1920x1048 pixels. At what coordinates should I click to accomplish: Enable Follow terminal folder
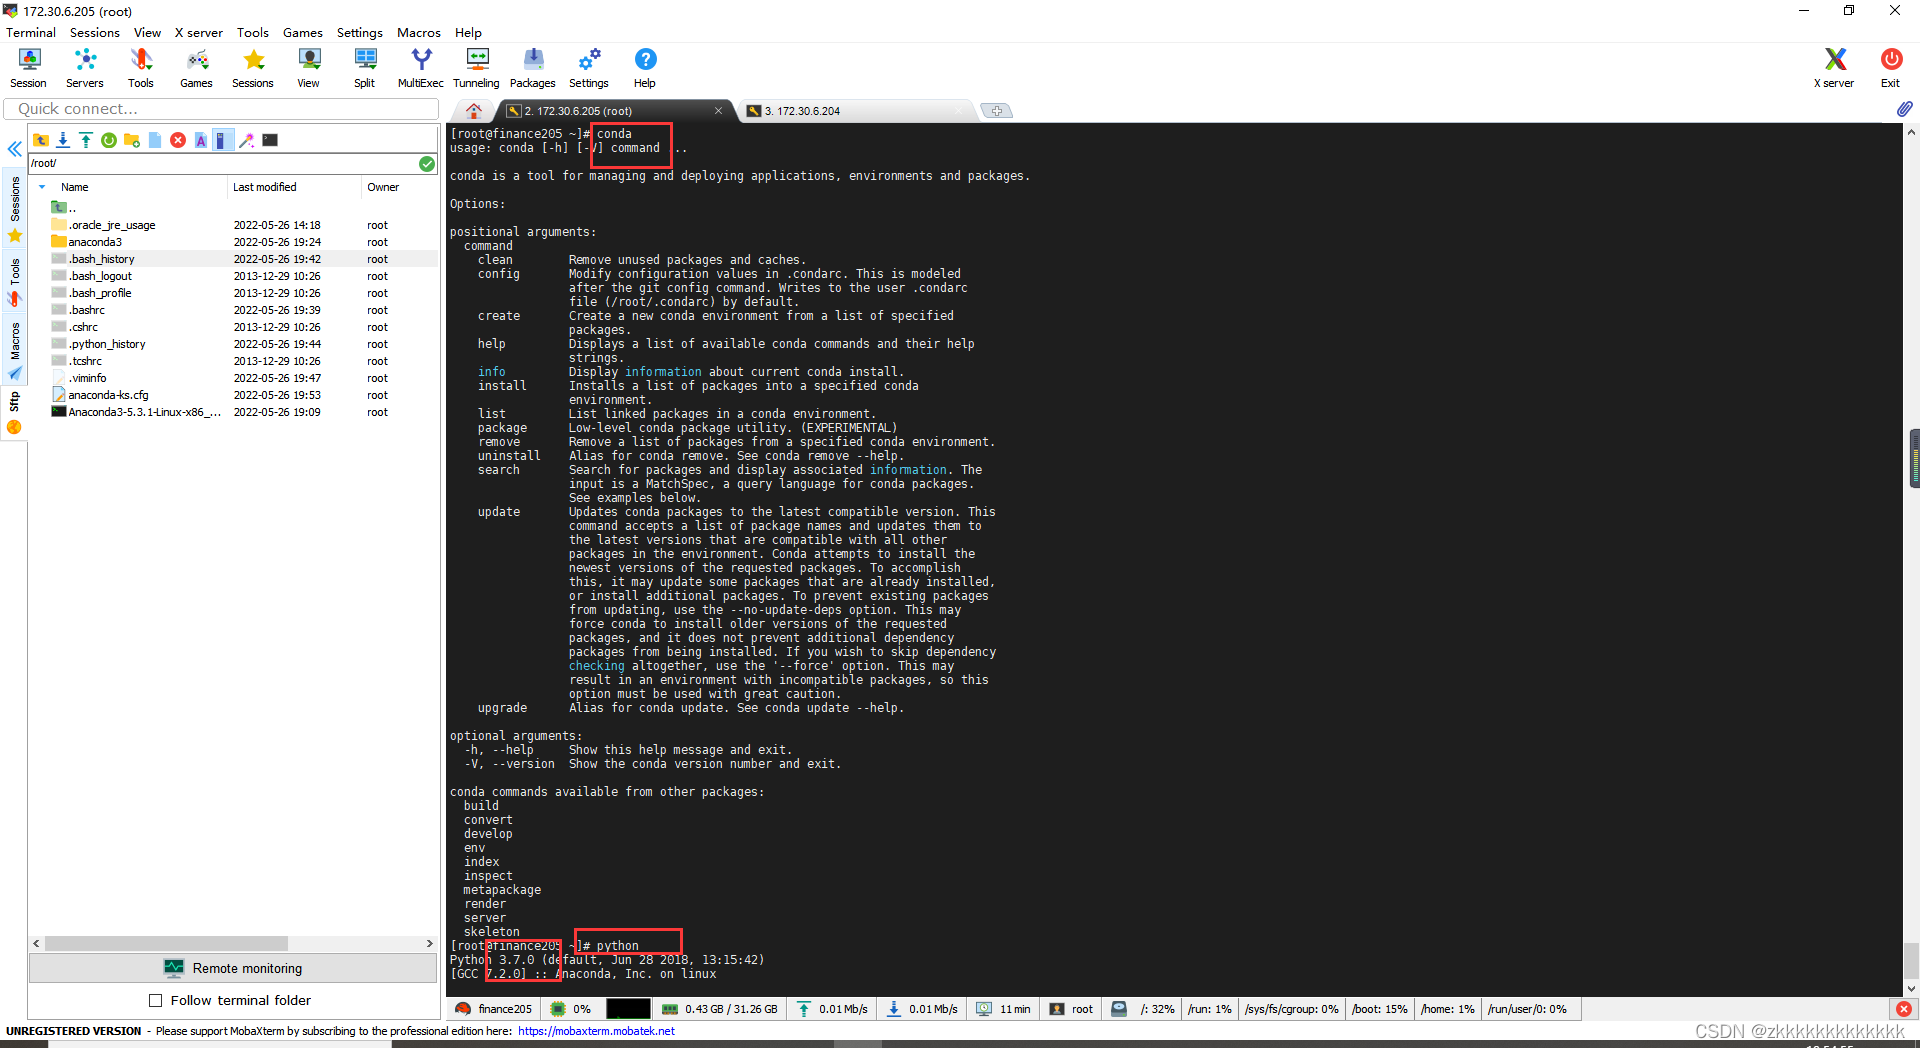point(156,1000)
